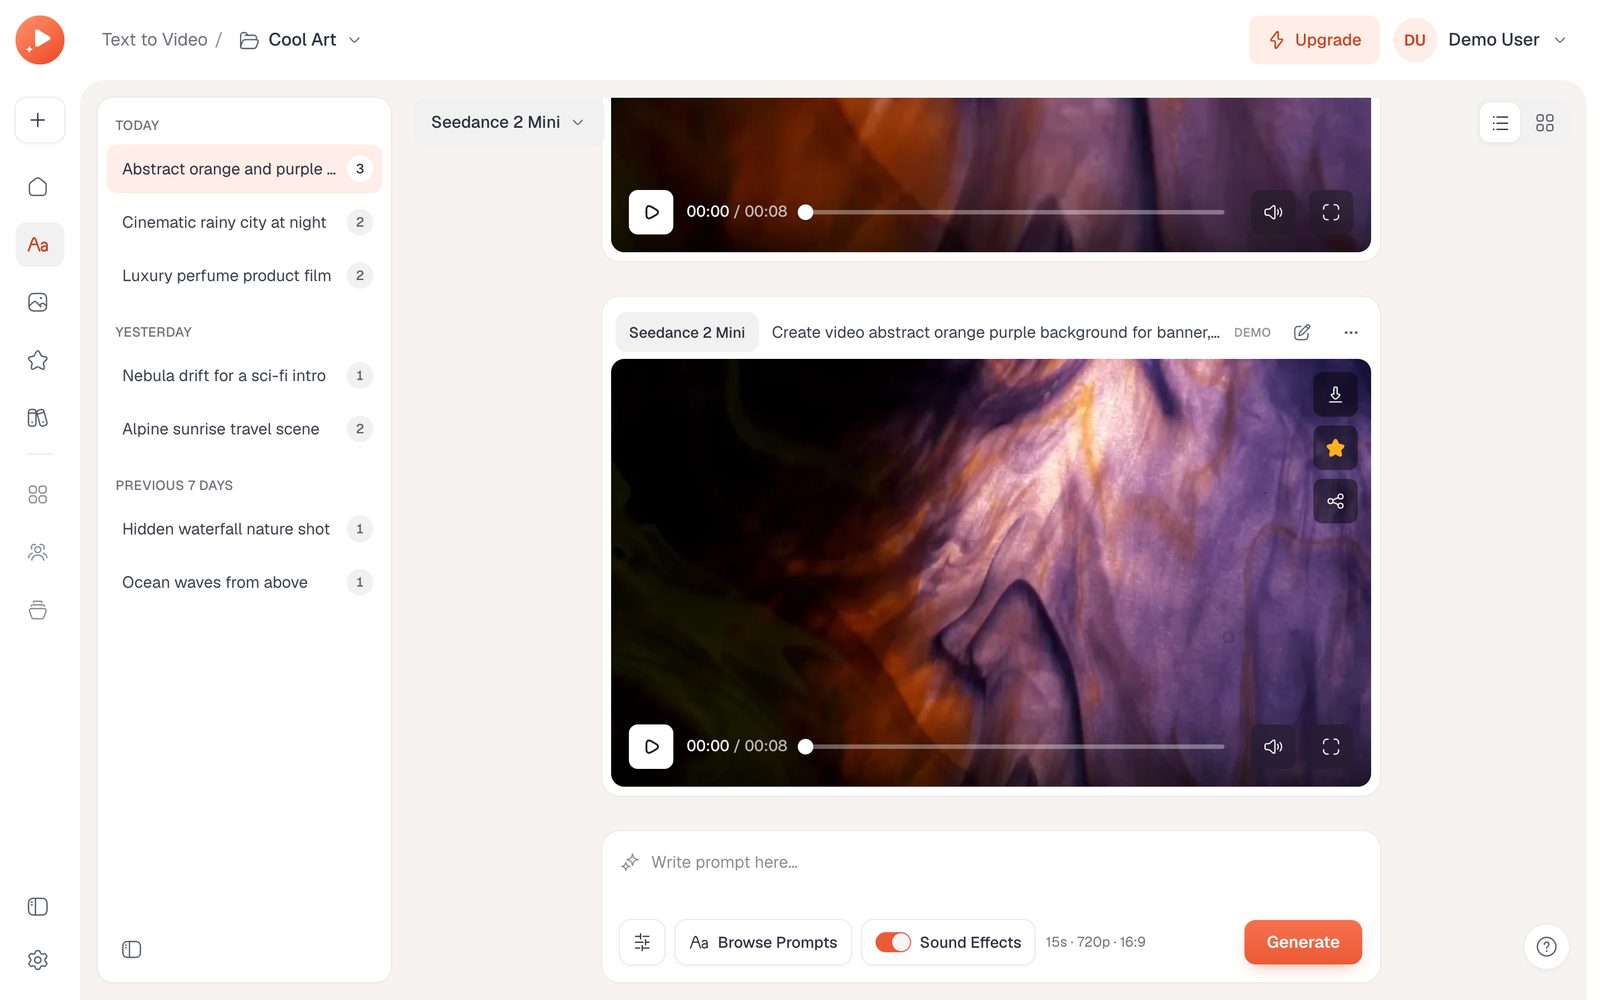Click the 15s · 720p · 16:9 settings text
This screenshot has height=1000, width=1600.
coord(1096,942)
